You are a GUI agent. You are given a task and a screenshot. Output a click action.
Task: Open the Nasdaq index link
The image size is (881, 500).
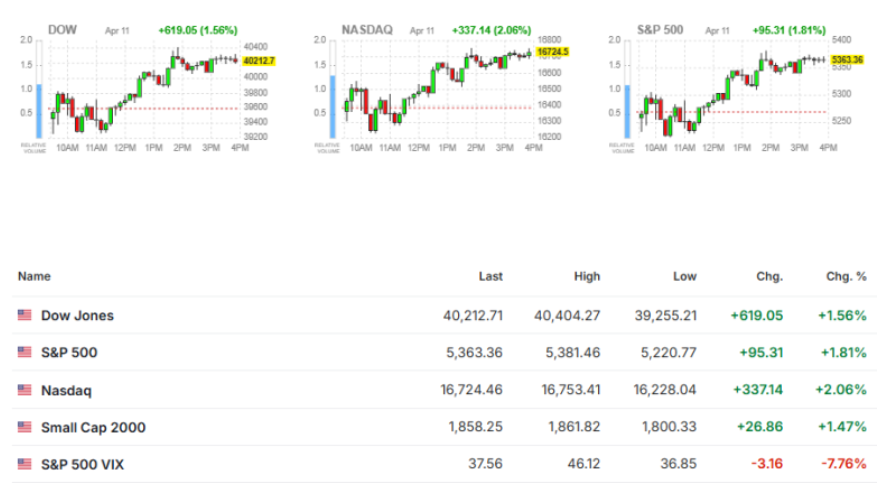tap(66, 390)
